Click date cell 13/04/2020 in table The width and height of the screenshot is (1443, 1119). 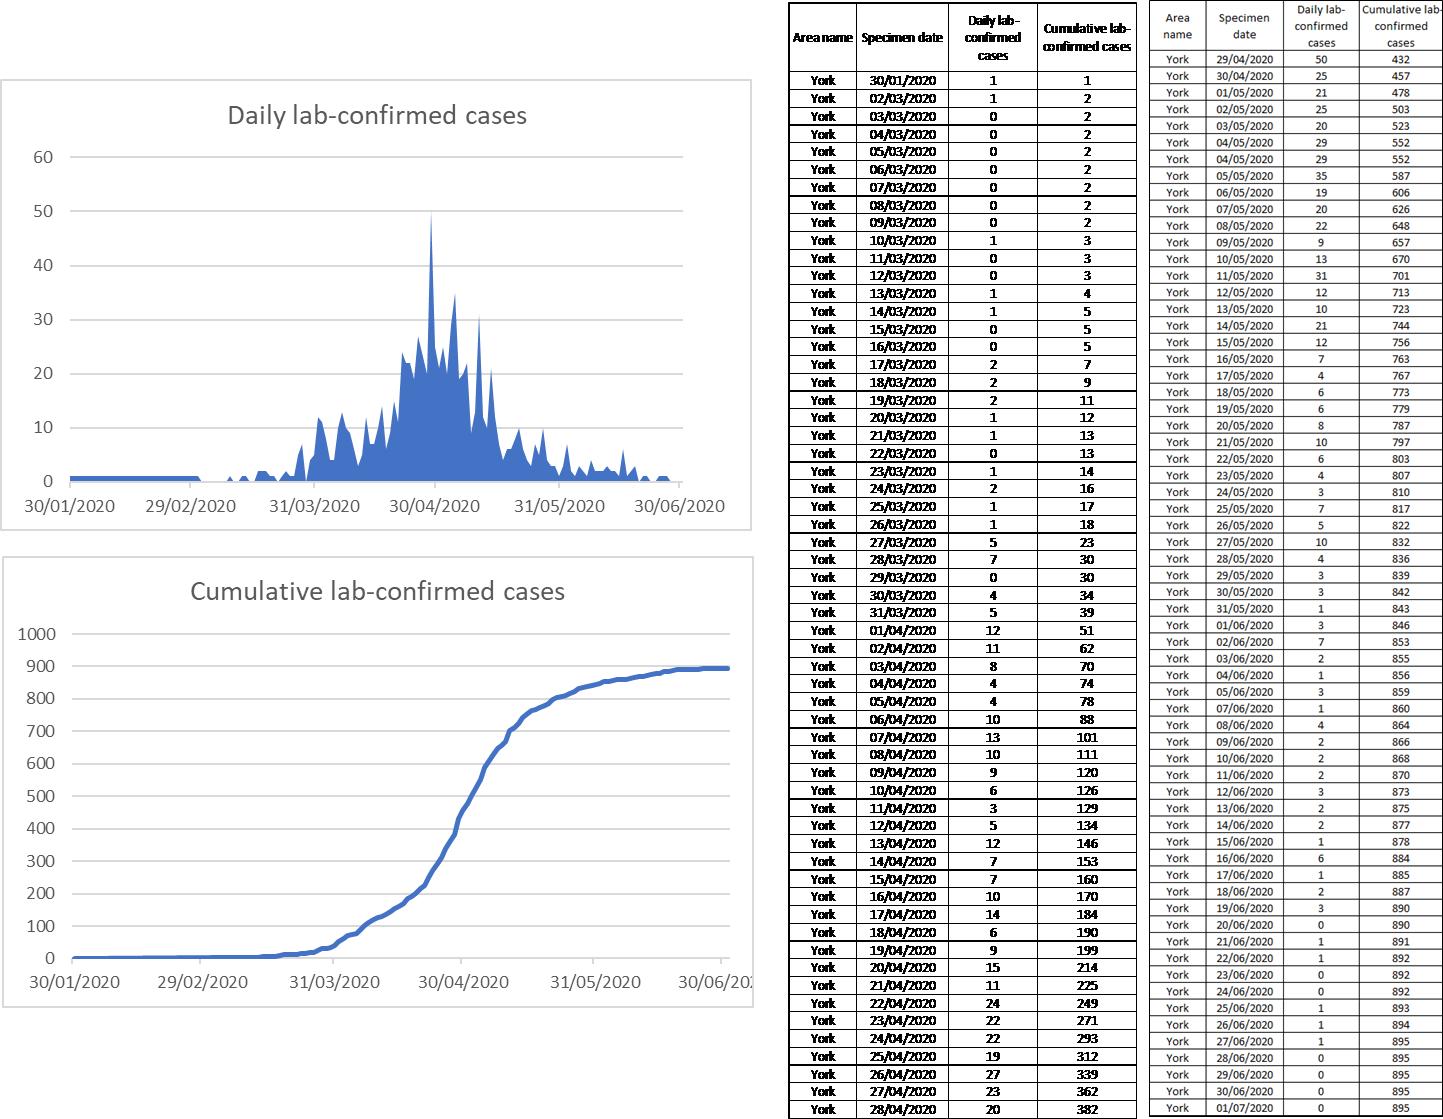pyautogui.click(x=903, y=843)
